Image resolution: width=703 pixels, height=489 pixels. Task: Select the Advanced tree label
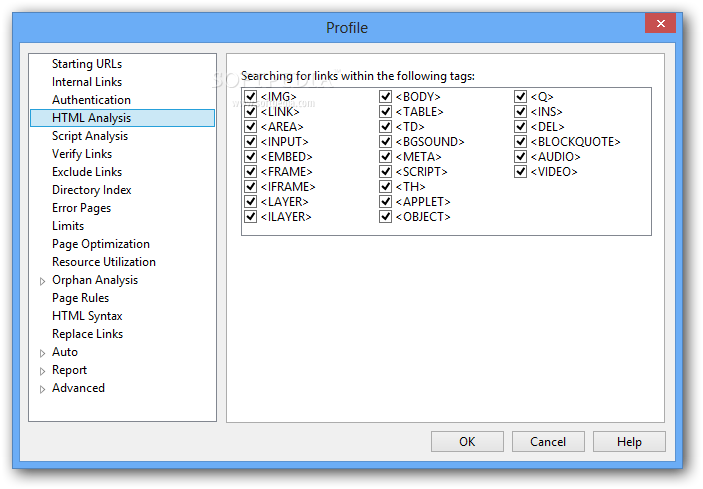(78, 388)
